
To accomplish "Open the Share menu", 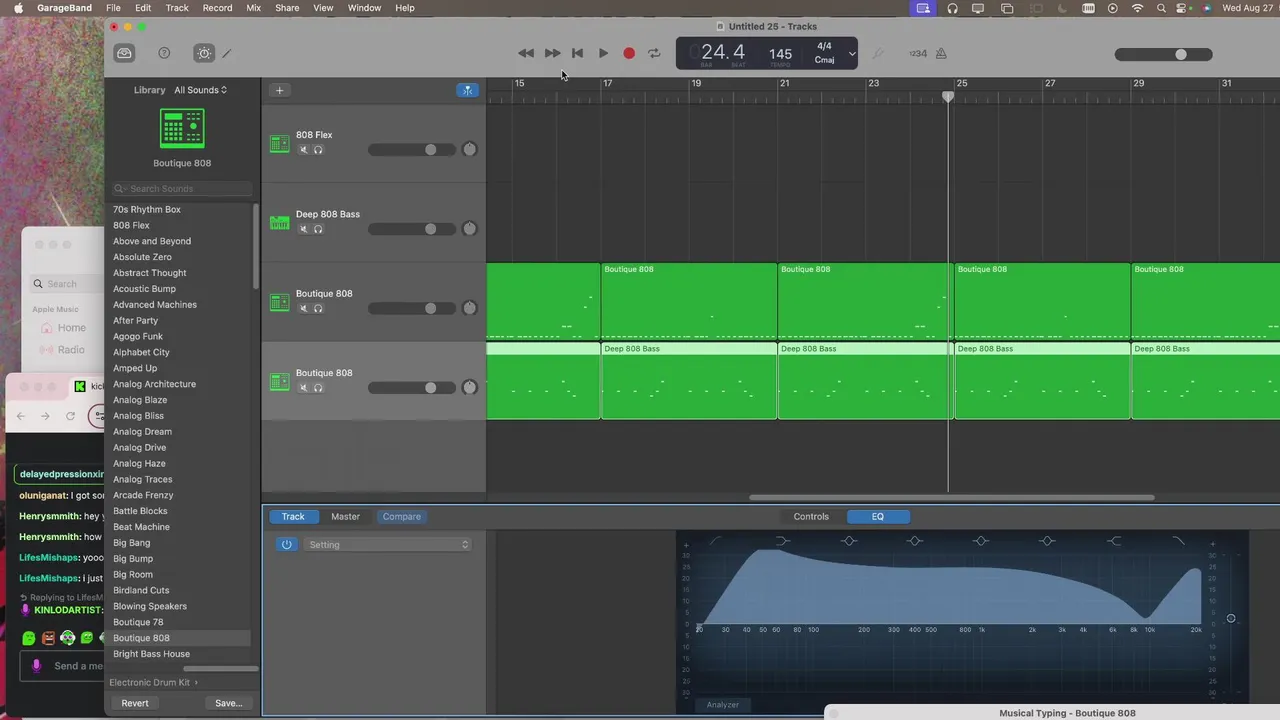I will point(287,8).
